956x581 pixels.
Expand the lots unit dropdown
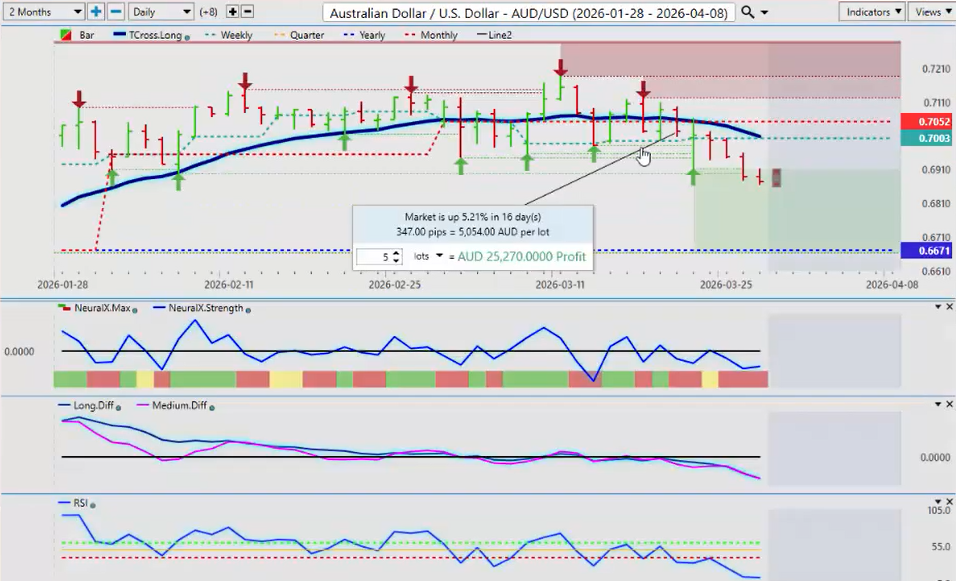439,256
